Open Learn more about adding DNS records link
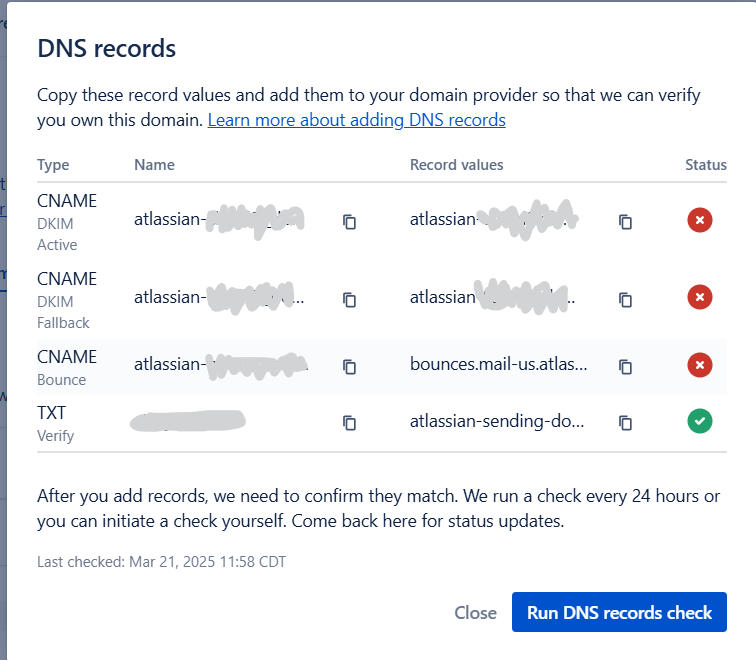Viewport: 756px width, 660px height. (356, 120)
